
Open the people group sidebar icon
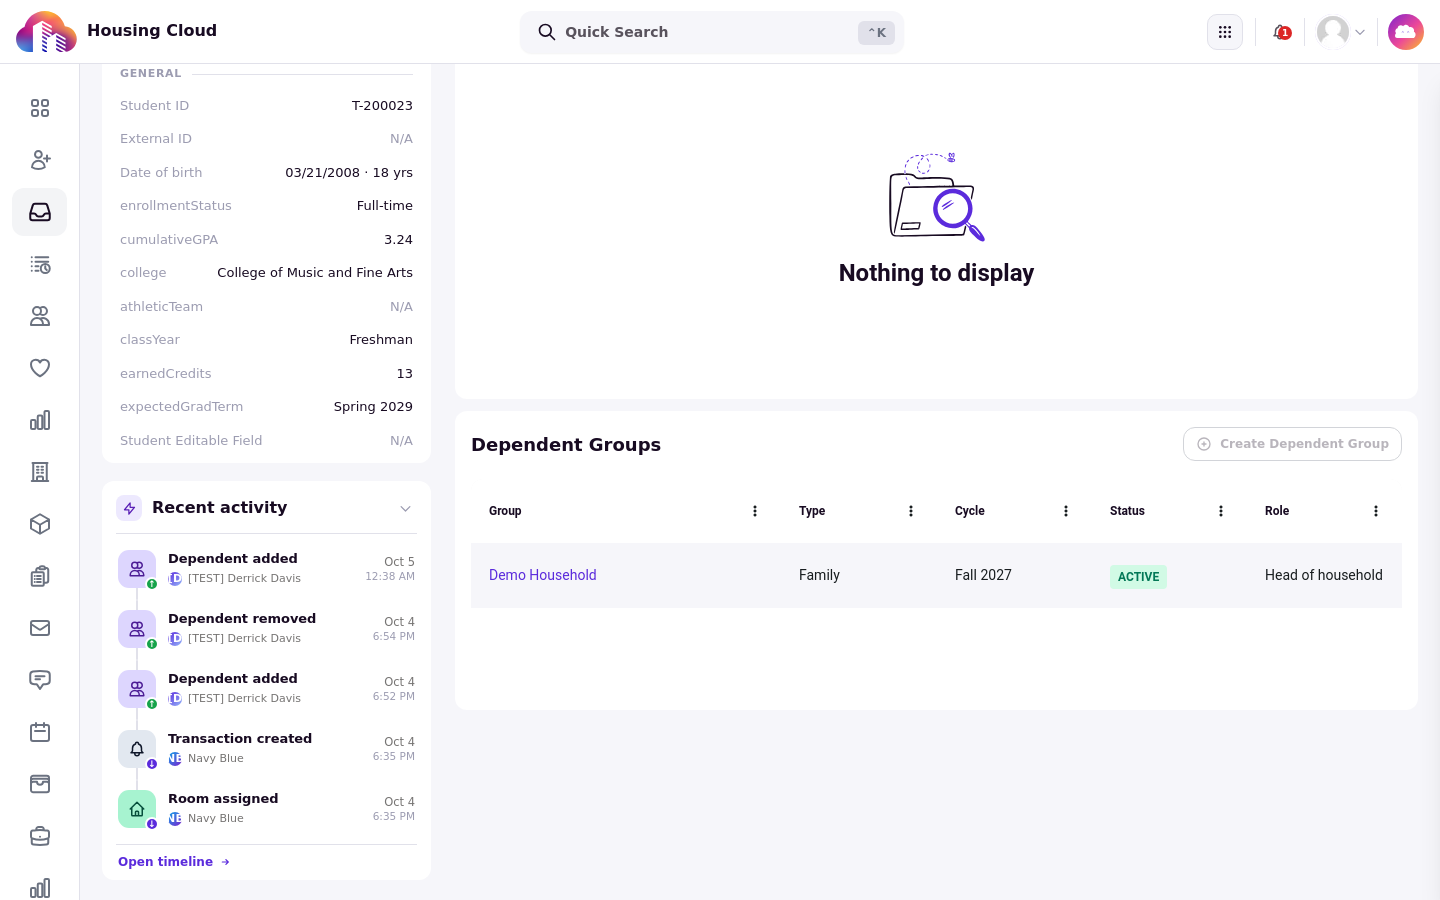pos(40,316)
